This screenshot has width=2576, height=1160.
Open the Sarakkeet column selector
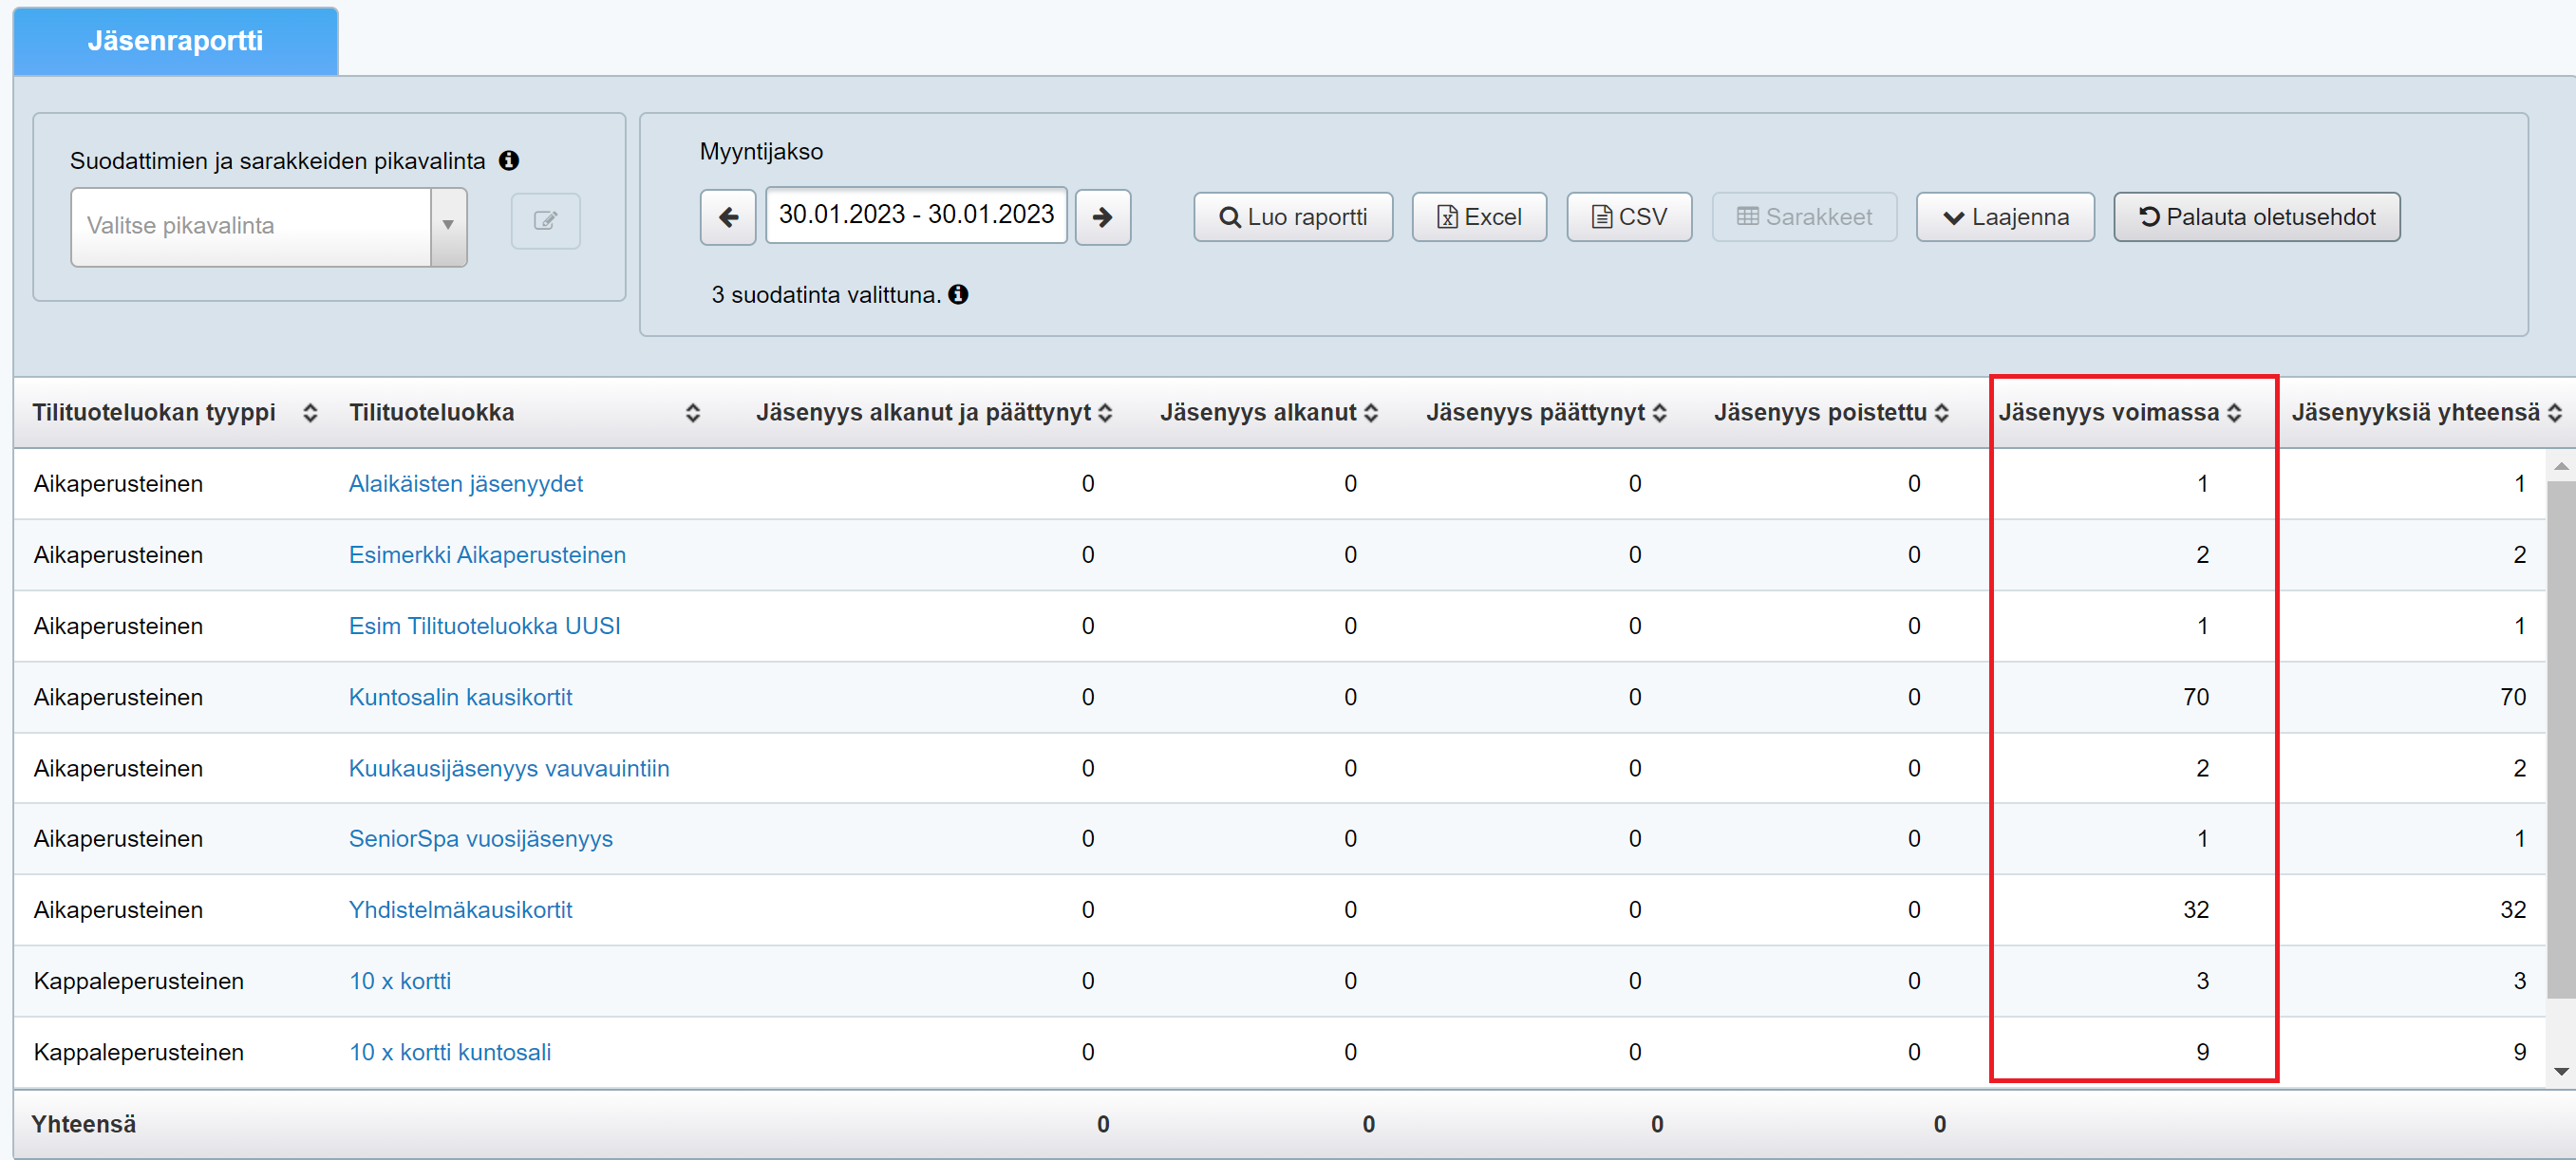pos(1803,217)
